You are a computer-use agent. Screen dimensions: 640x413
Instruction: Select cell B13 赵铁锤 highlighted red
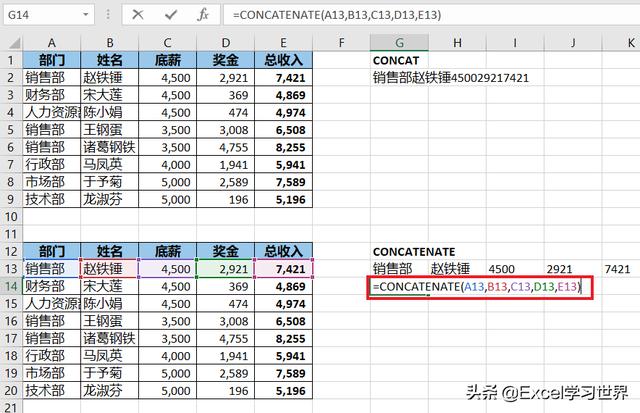tap(110, 269)
